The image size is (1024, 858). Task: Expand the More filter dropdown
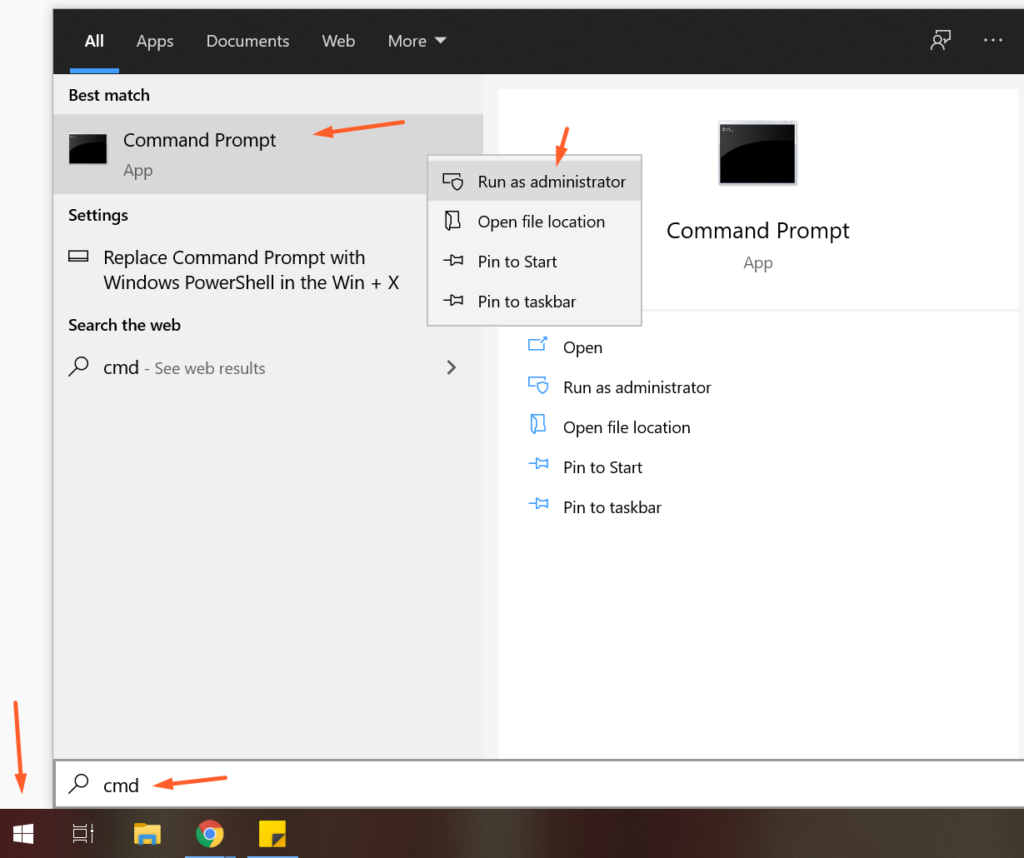pyautogui.click(x=417, y=41)
